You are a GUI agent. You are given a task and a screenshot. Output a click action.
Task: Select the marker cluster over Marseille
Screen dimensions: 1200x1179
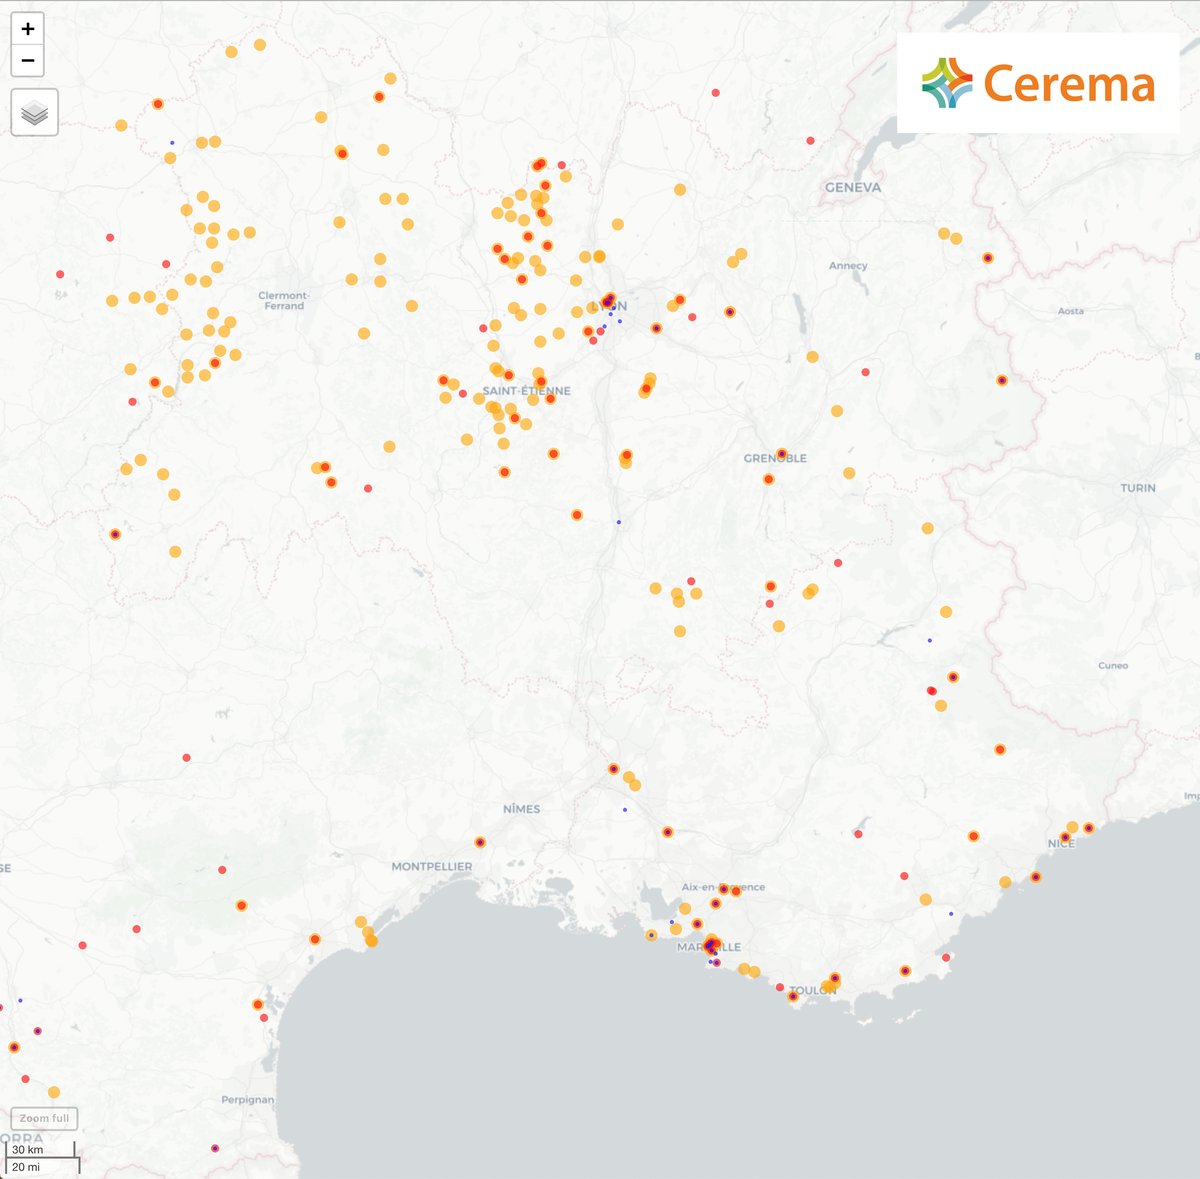click(x=711, y=944)
